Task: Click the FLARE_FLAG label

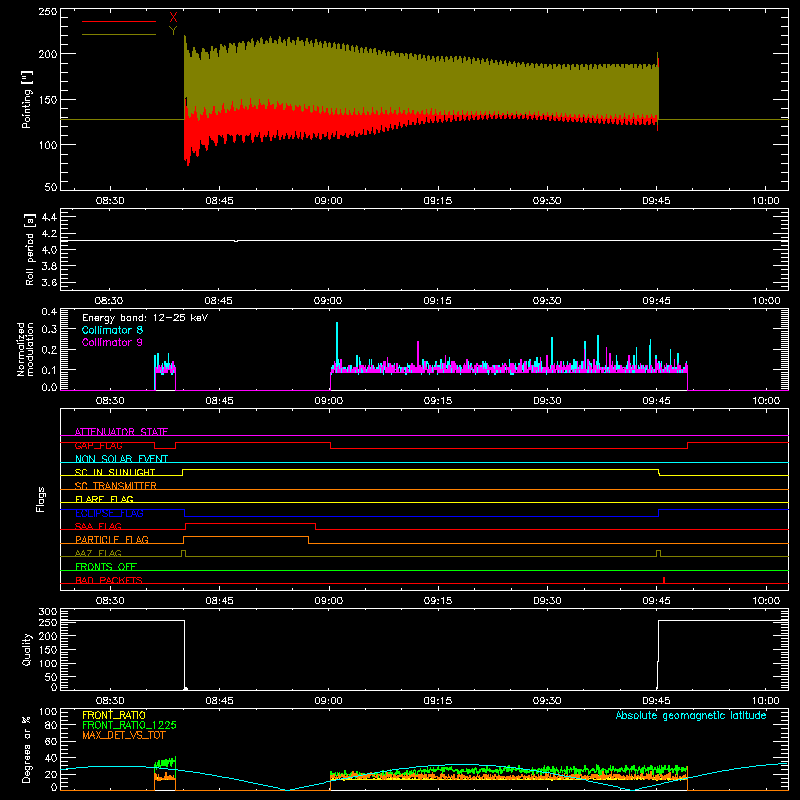Action: pyautogui.click(x=104, y=499)
